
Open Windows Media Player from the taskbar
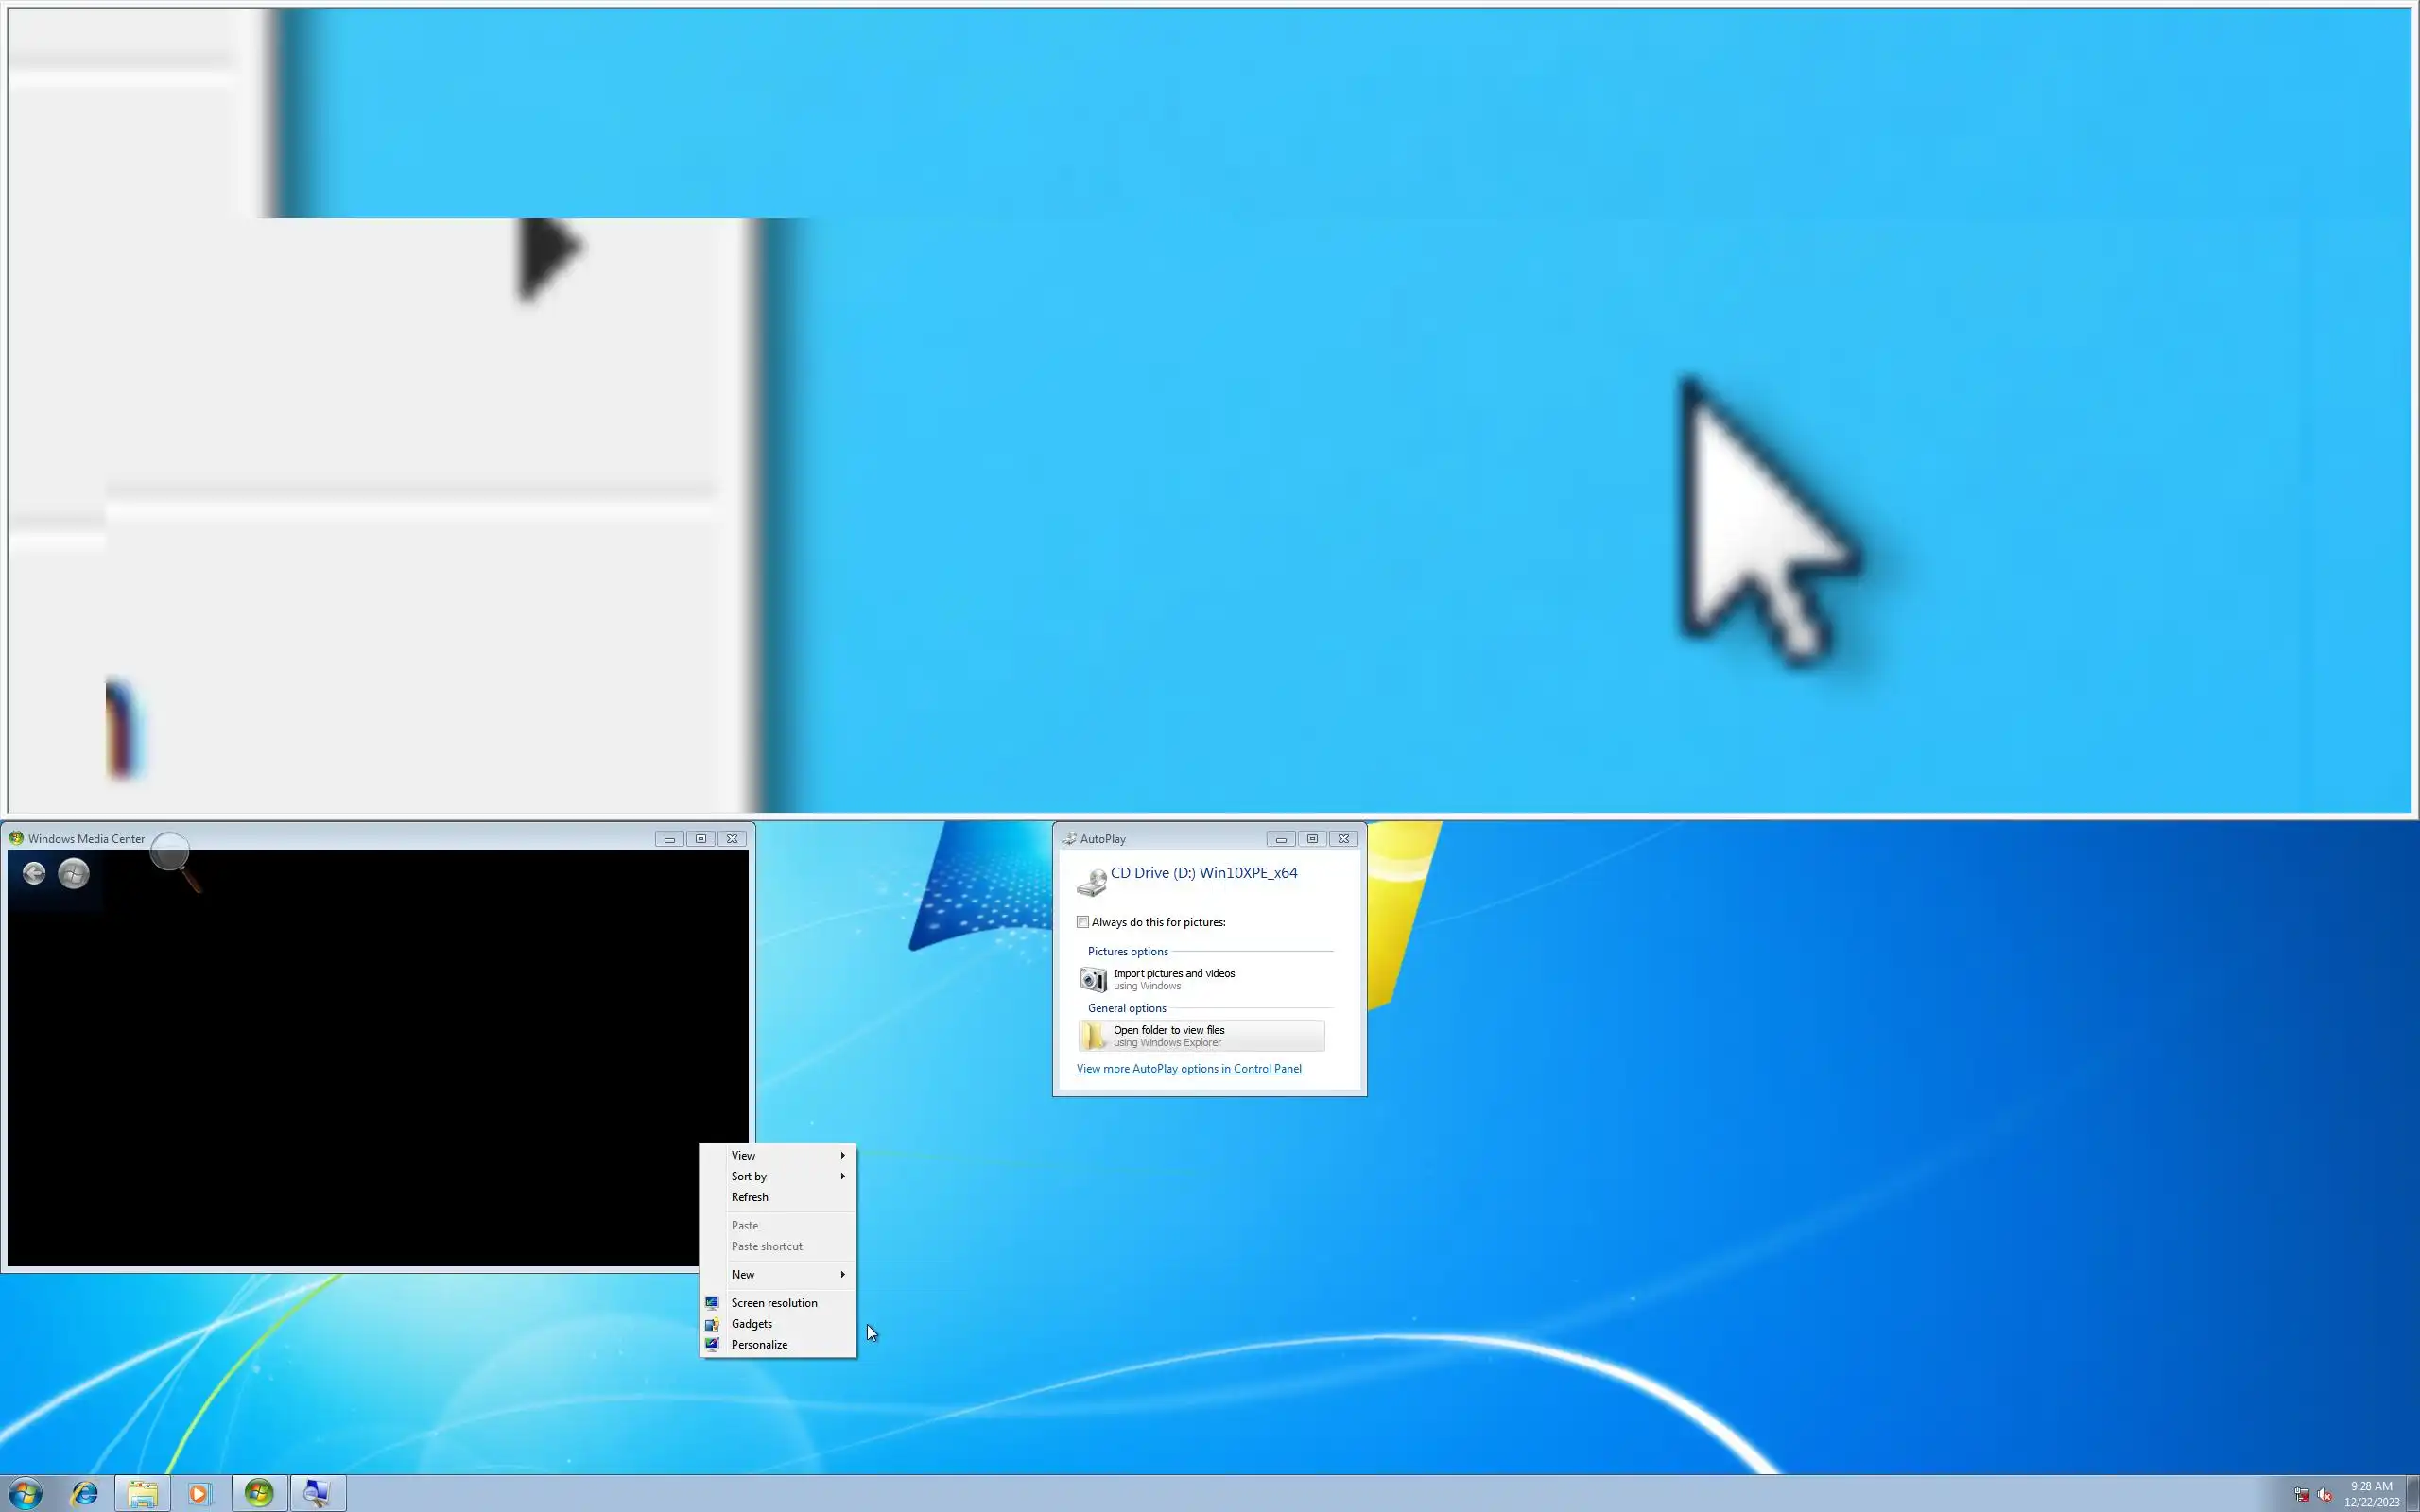[200, 1493]
